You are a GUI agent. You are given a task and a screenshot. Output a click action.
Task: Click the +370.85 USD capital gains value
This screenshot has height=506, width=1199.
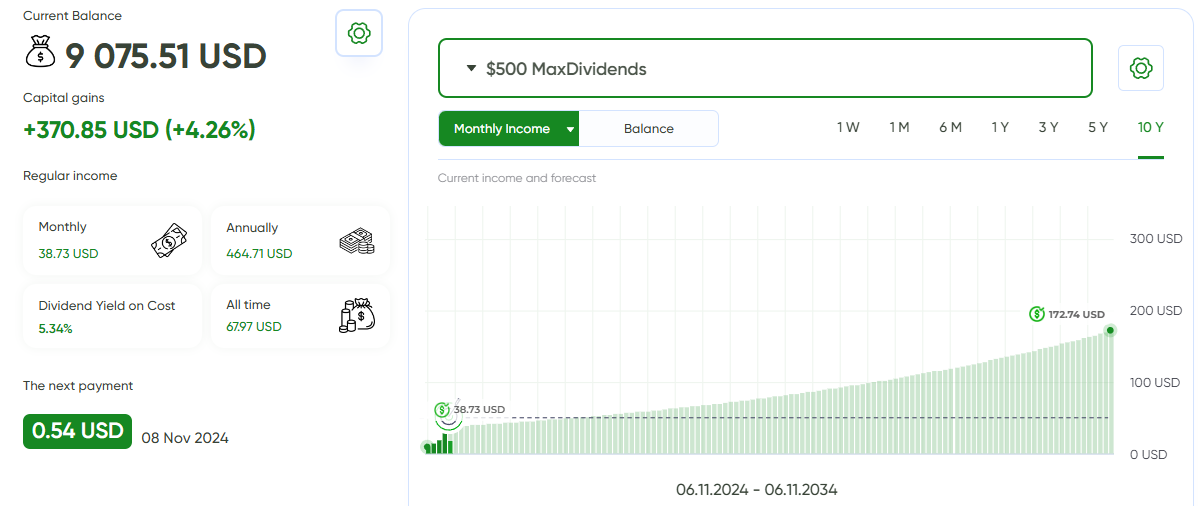[x=139, y=129]
